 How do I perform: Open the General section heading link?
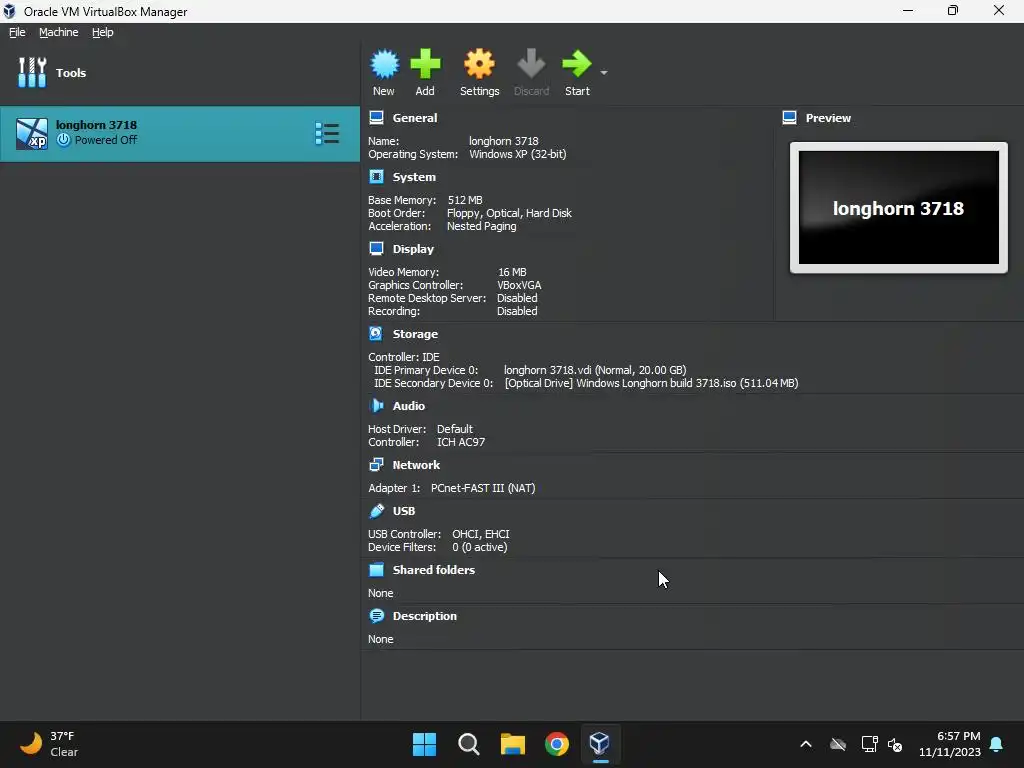[x=415, y=118]
